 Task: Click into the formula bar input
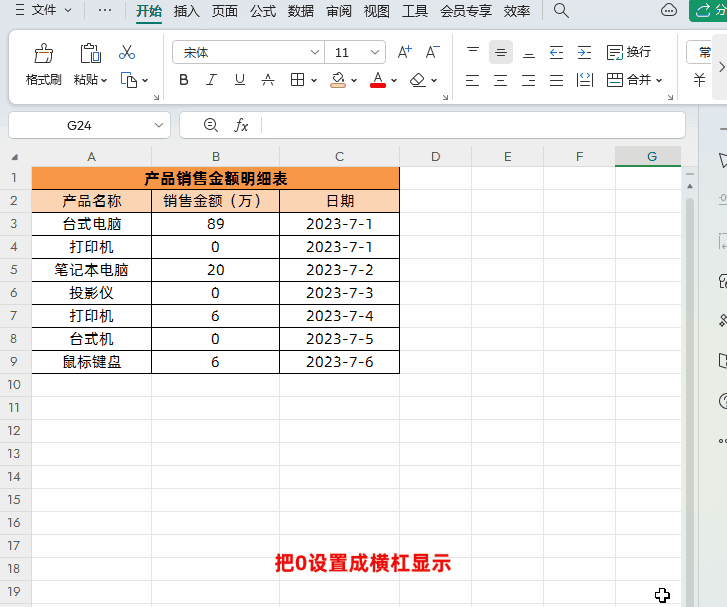coord(473,125)
